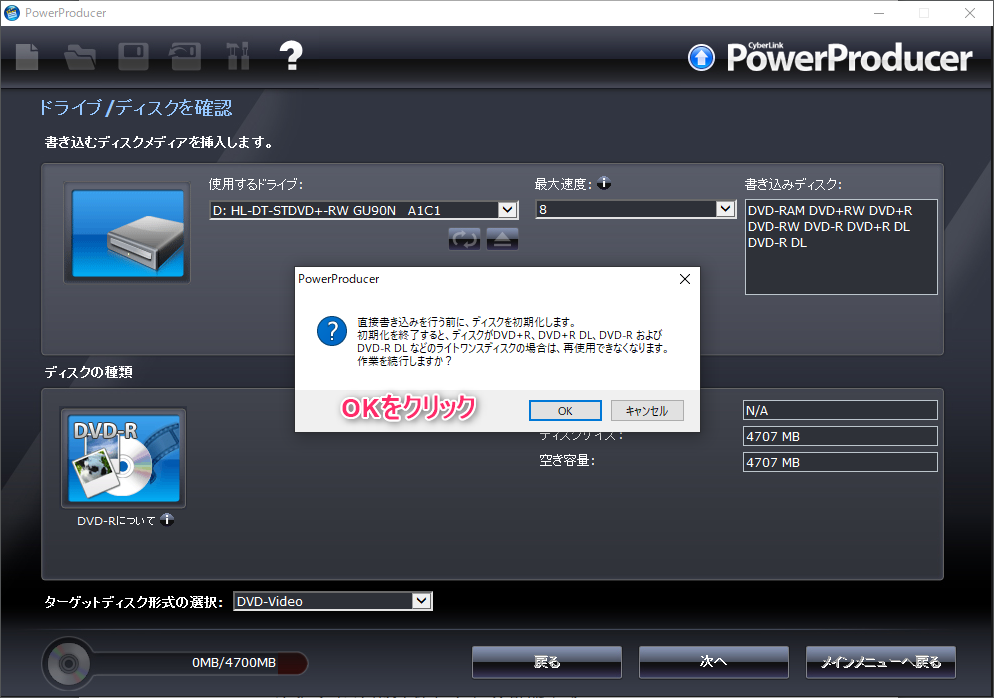Click the 空き容量 4707 MB field

pos(840,462)
